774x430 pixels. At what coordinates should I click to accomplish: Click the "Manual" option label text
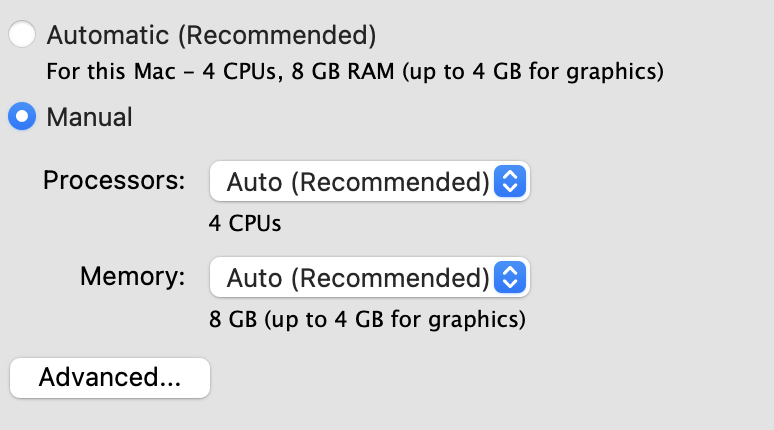tap(89, 117)
